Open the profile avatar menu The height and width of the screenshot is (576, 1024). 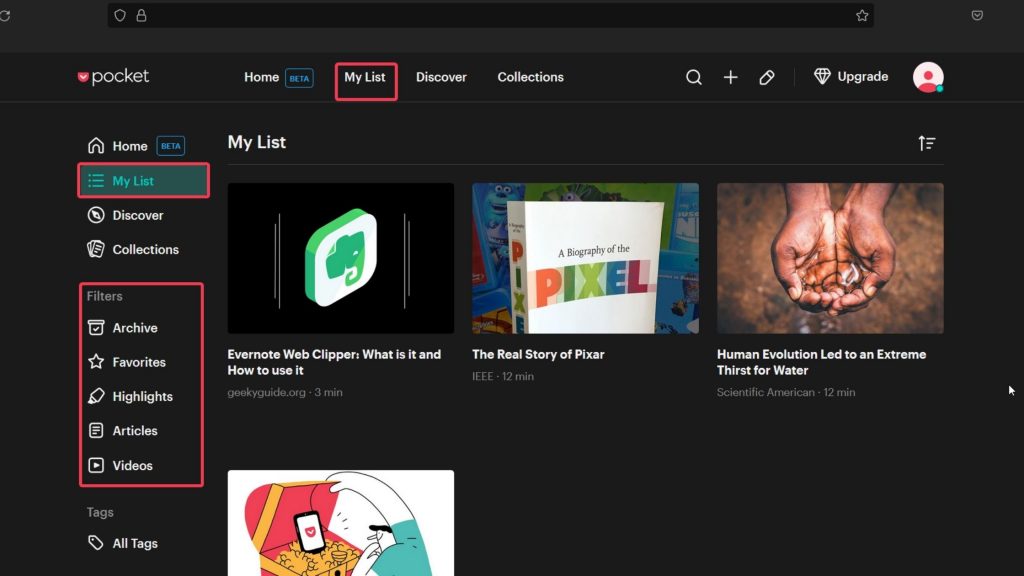[928, 77]
